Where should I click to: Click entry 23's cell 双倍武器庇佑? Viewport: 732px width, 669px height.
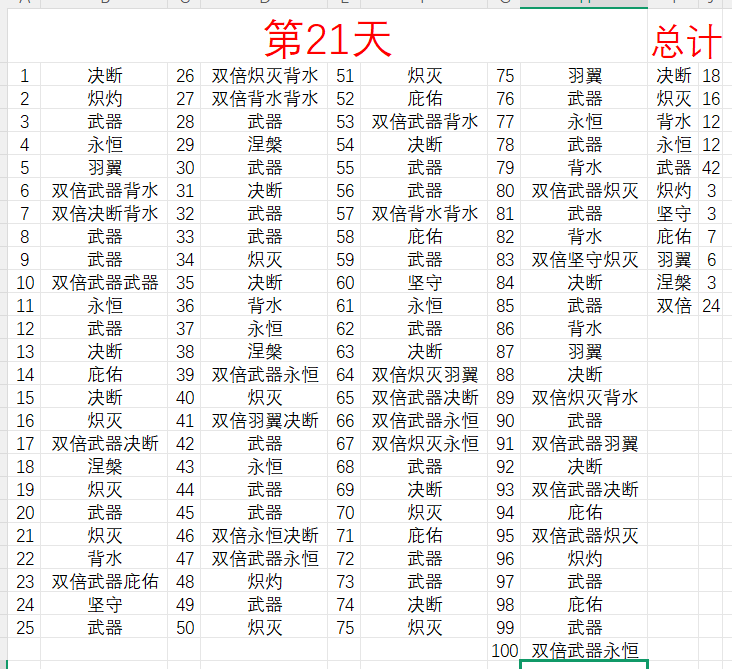105,581
